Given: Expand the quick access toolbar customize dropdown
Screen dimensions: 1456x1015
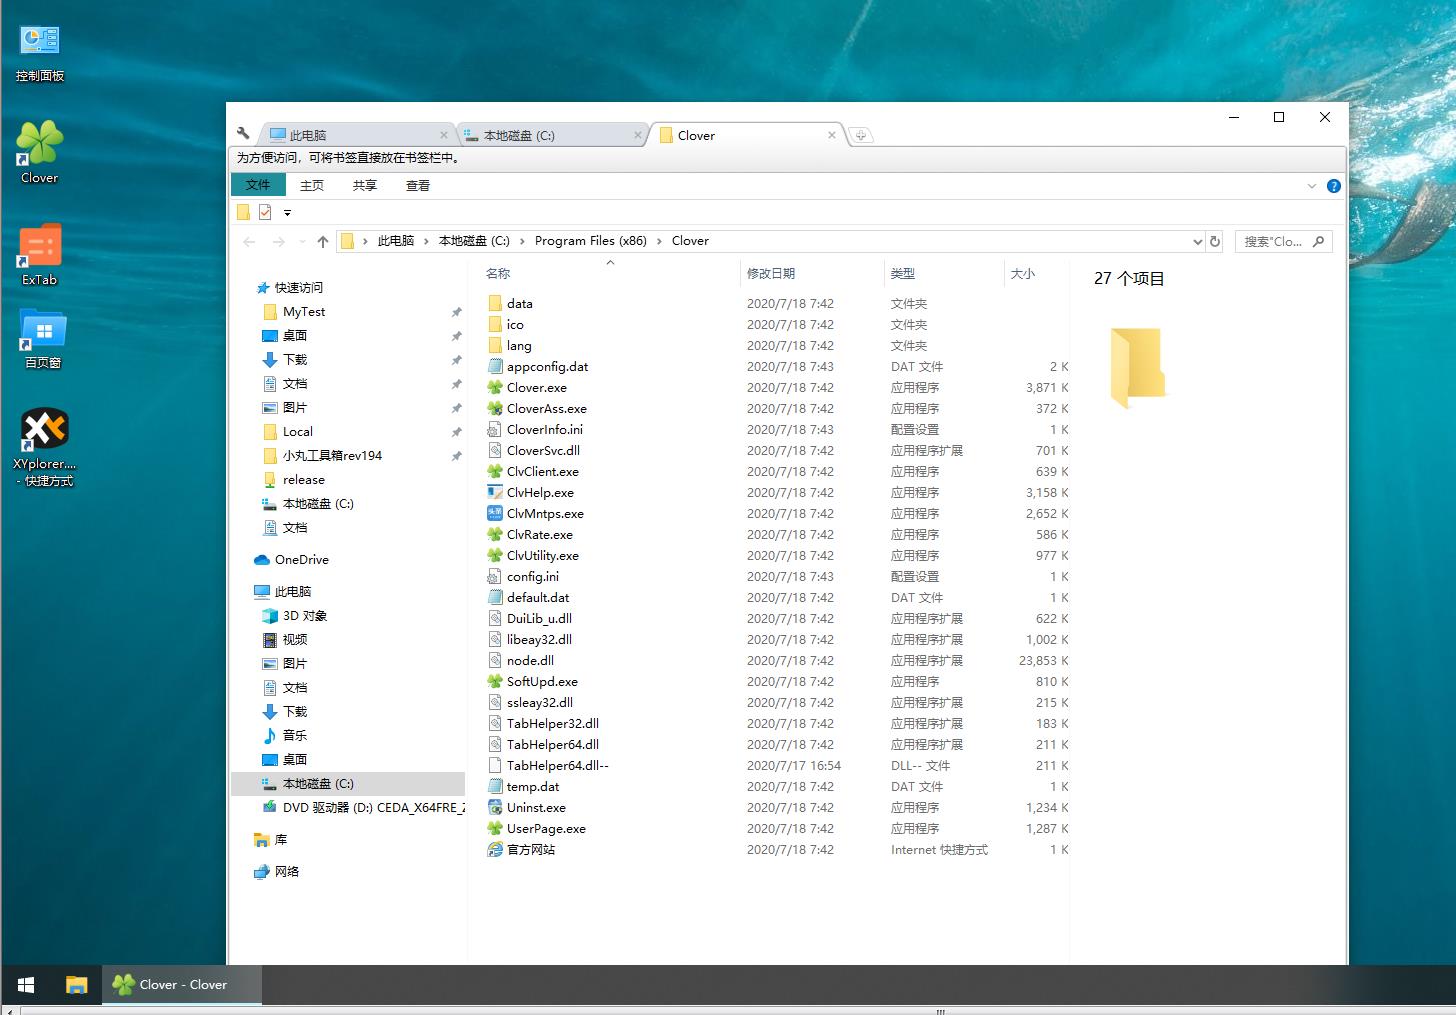Looking at the screenshot, I should [286, 212].
